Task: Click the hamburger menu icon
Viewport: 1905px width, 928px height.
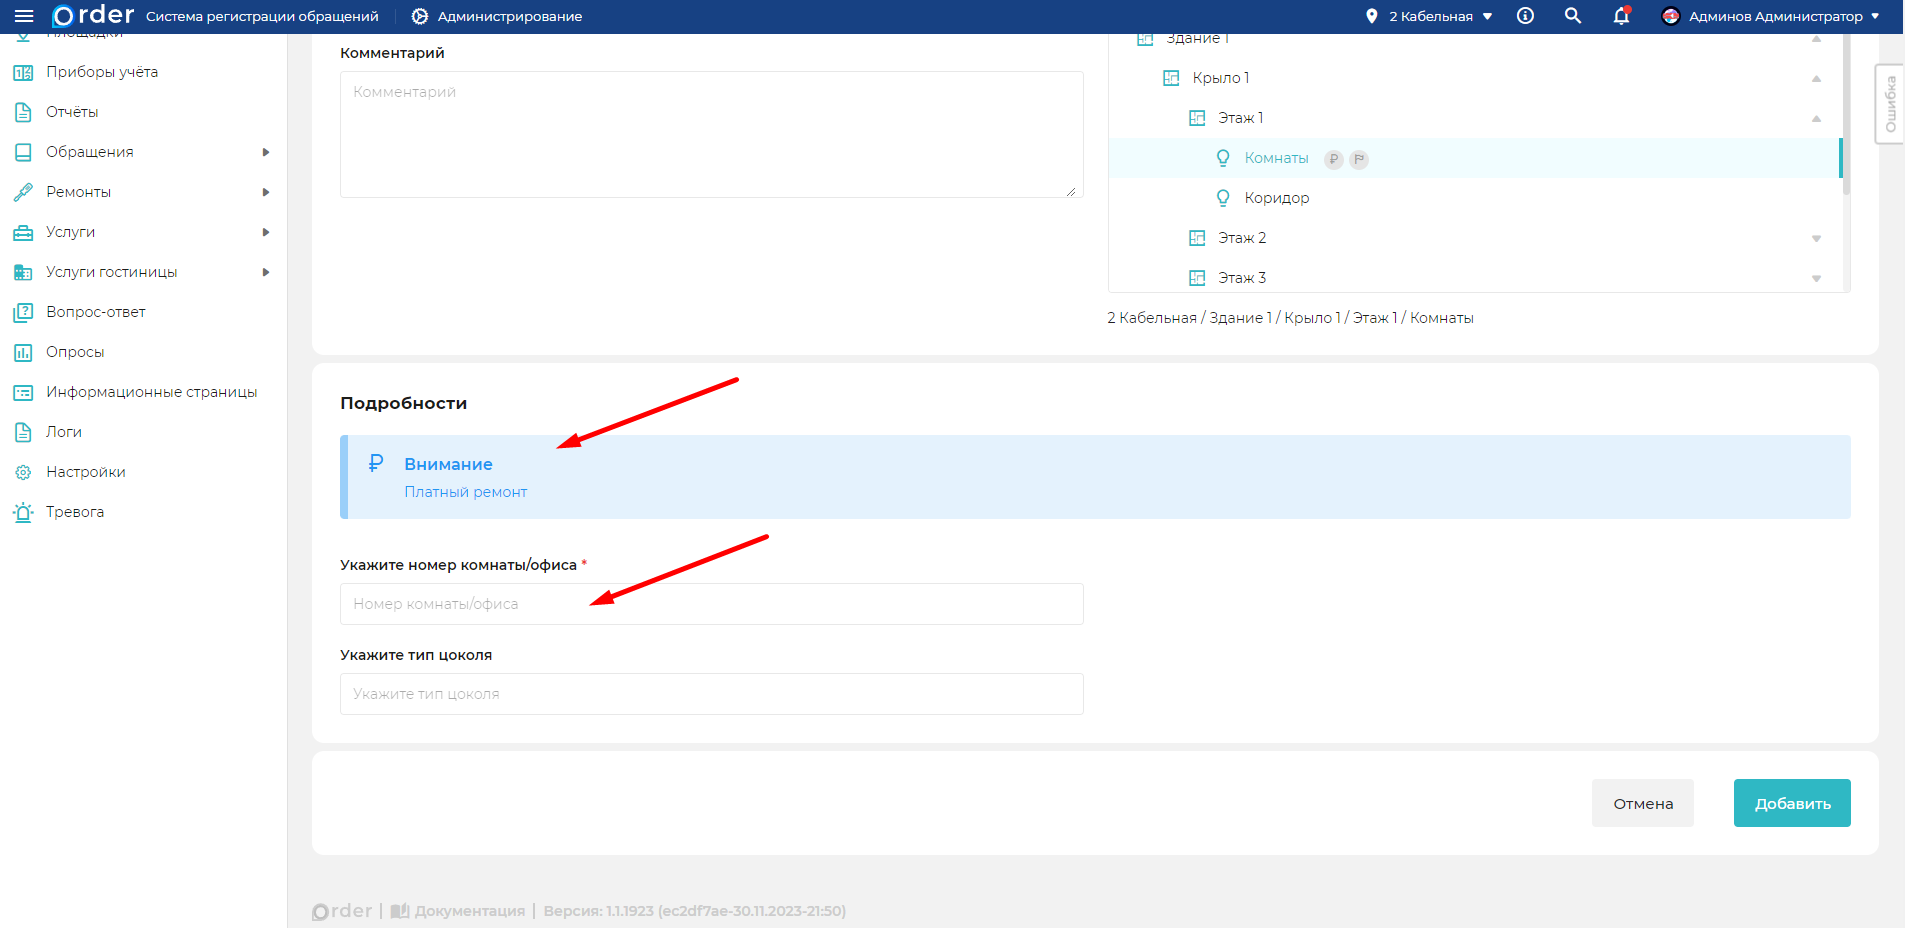Action: (24, 16)
